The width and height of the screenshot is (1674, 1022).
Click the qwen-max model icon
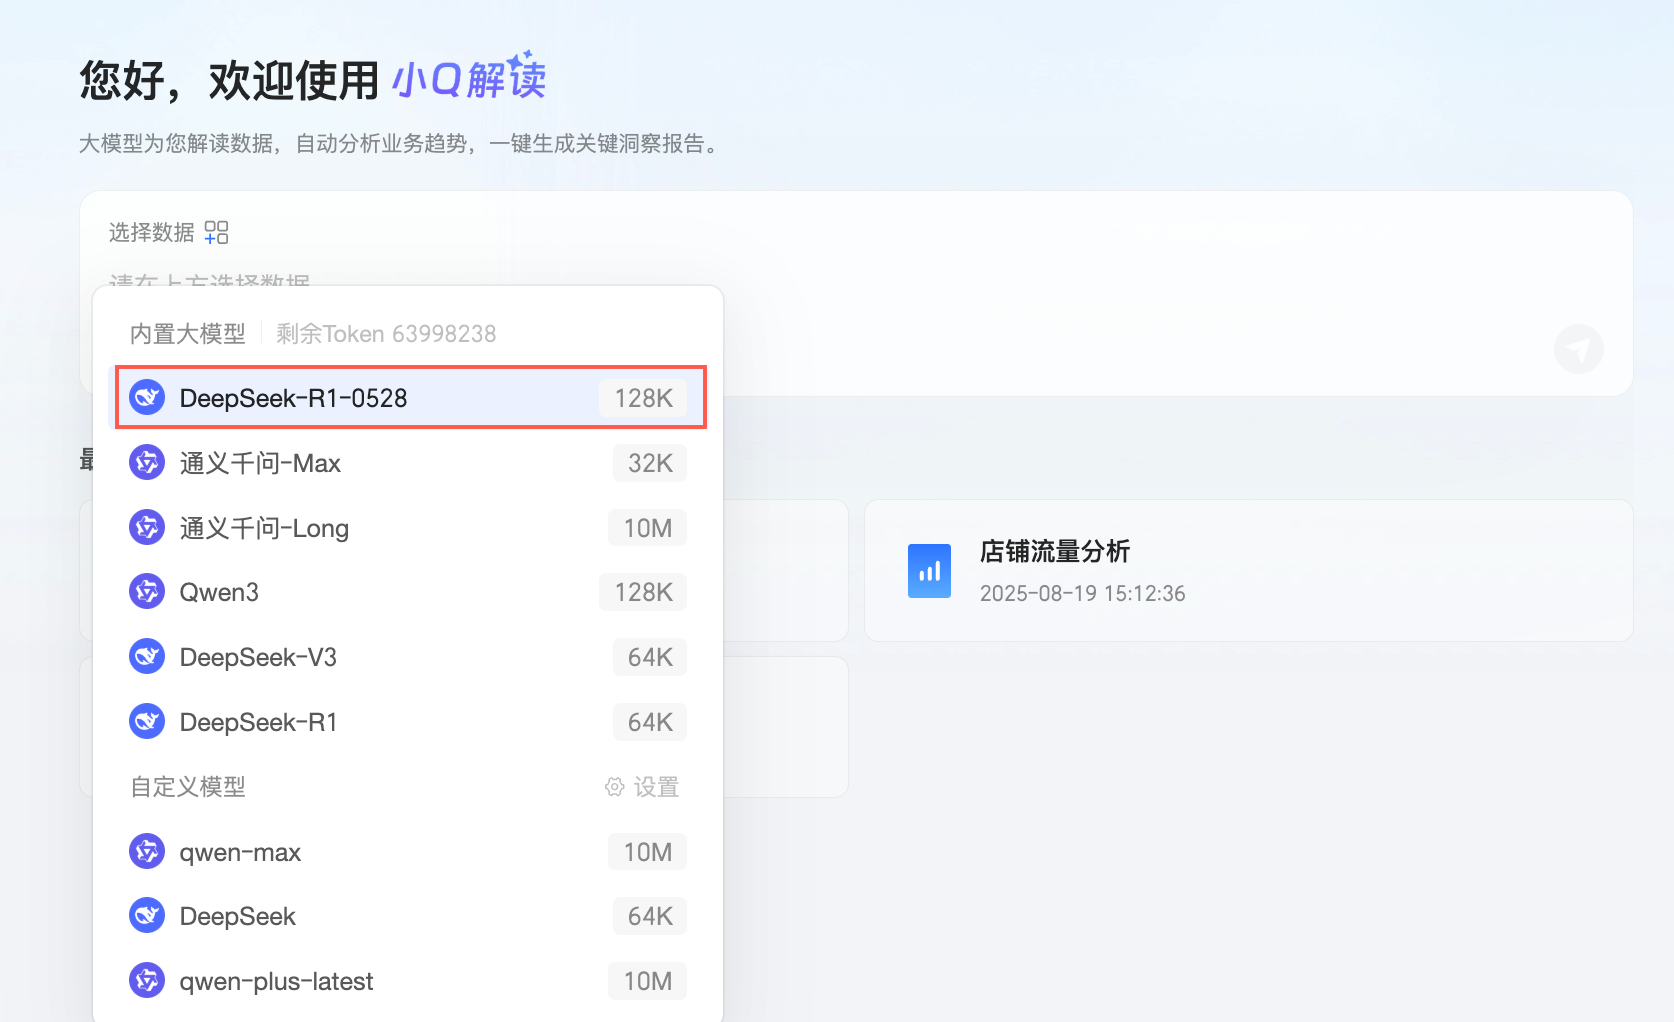click(147, 852)
